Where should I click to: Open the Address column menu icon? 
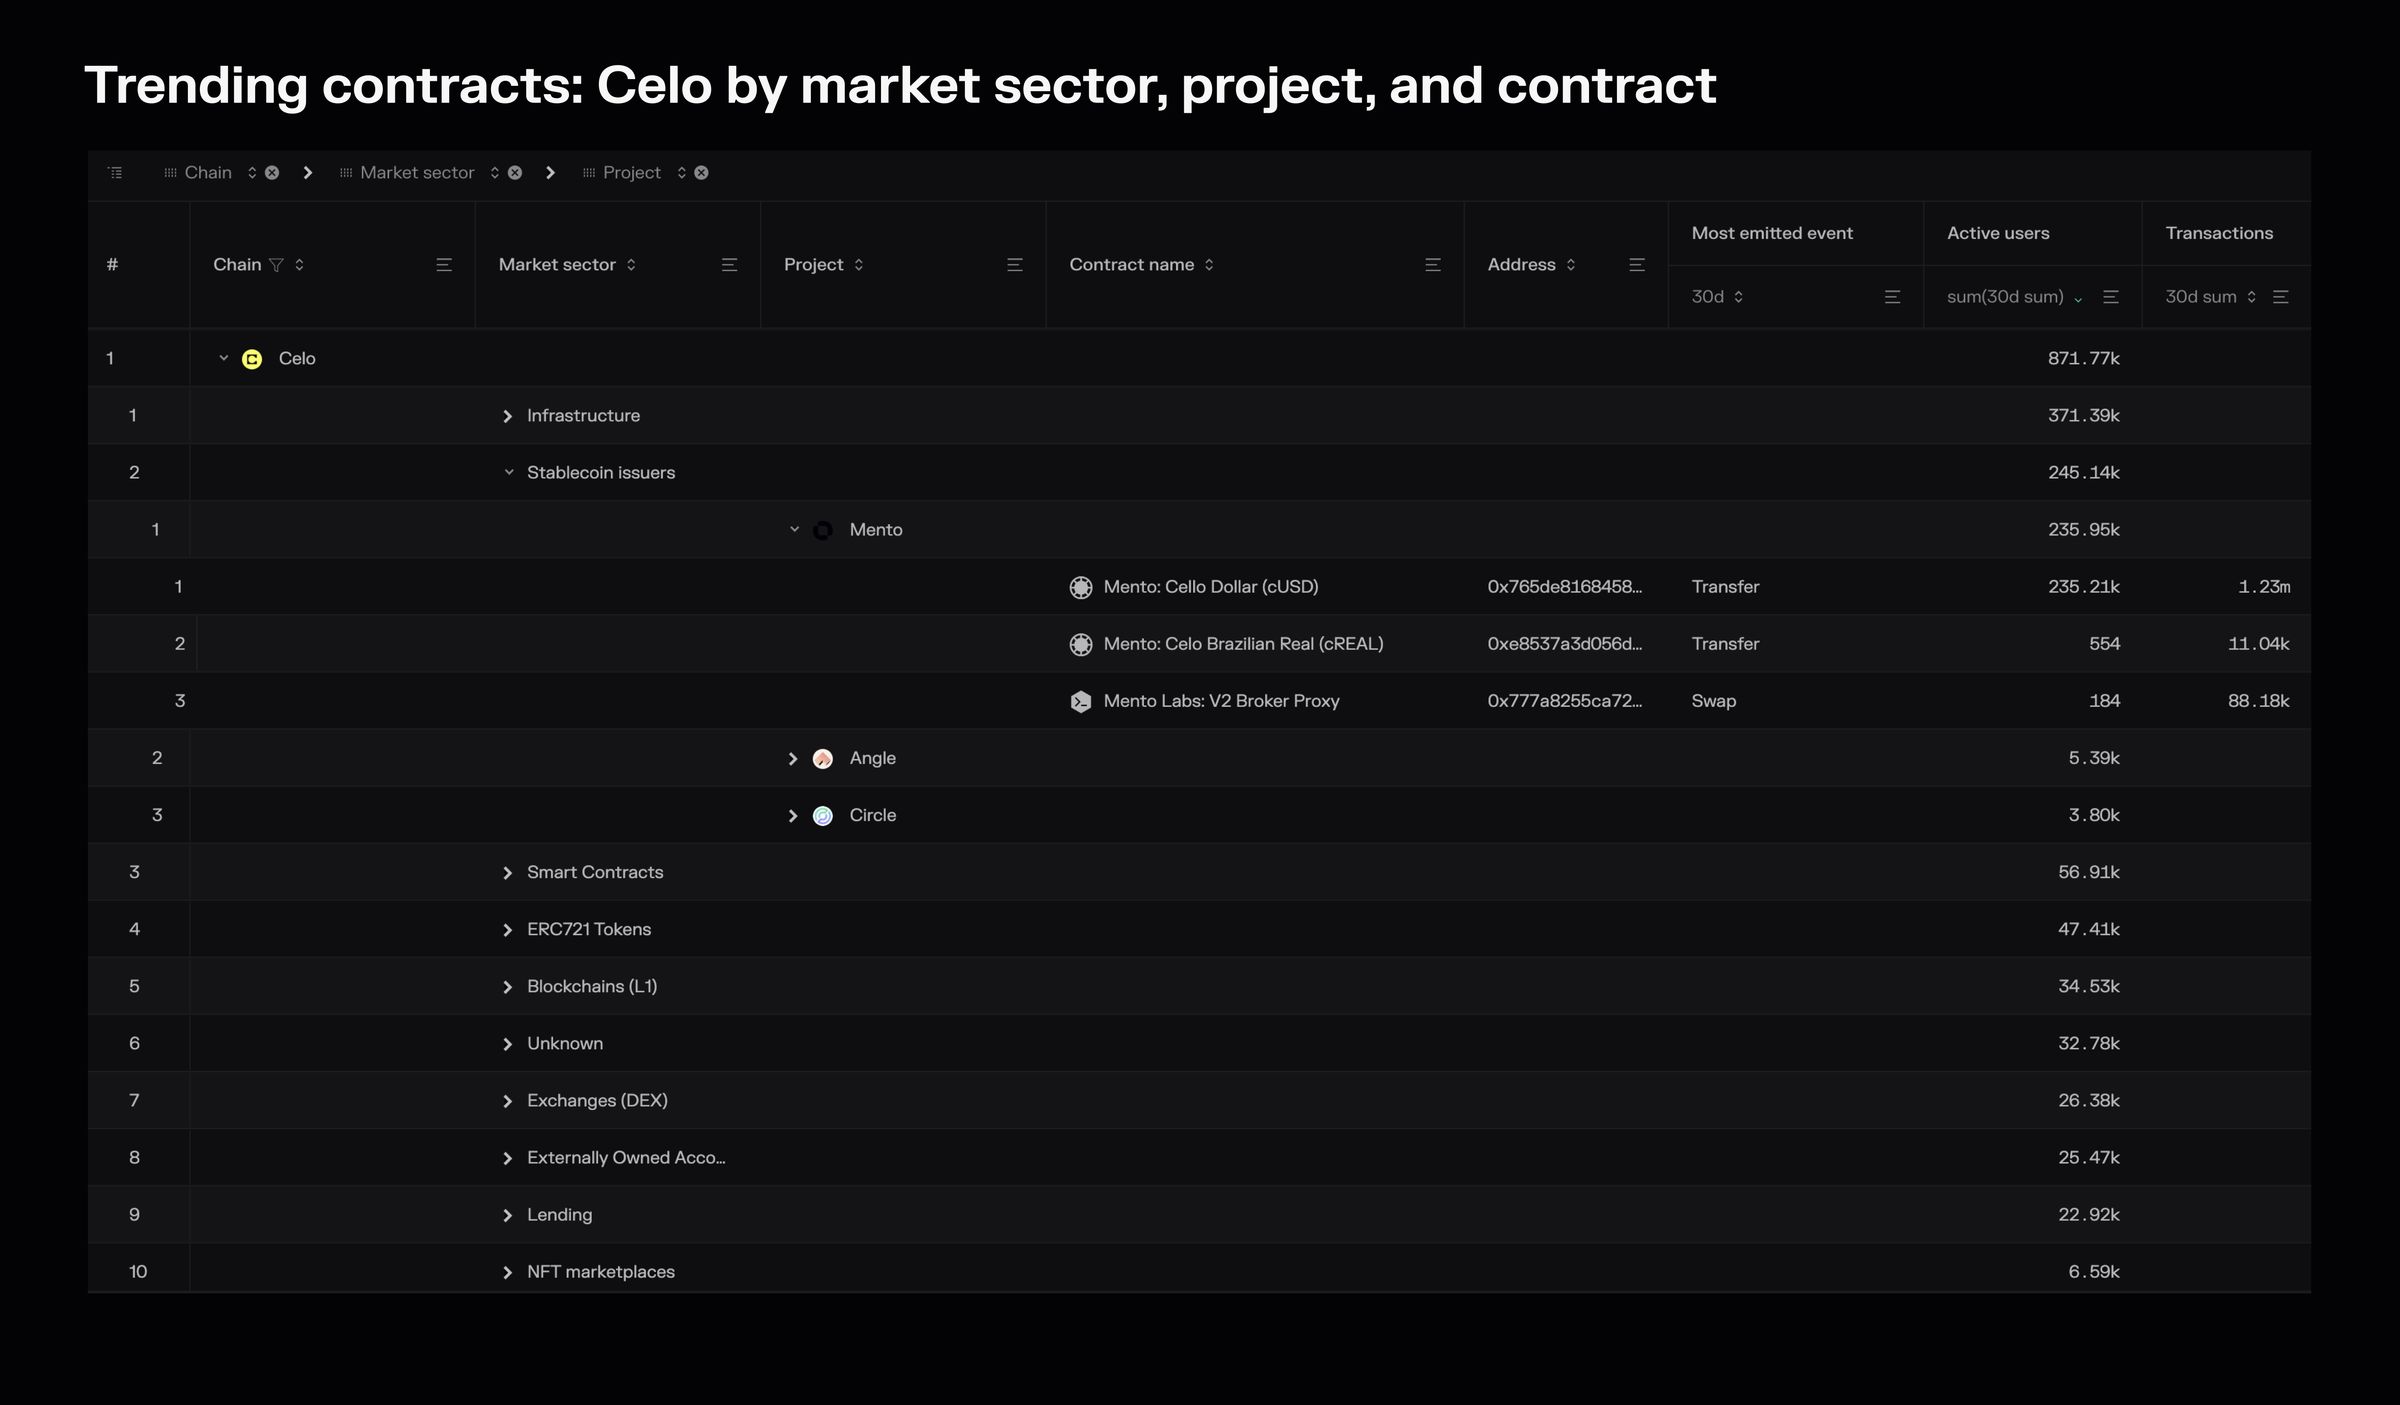click(1637, 265)
